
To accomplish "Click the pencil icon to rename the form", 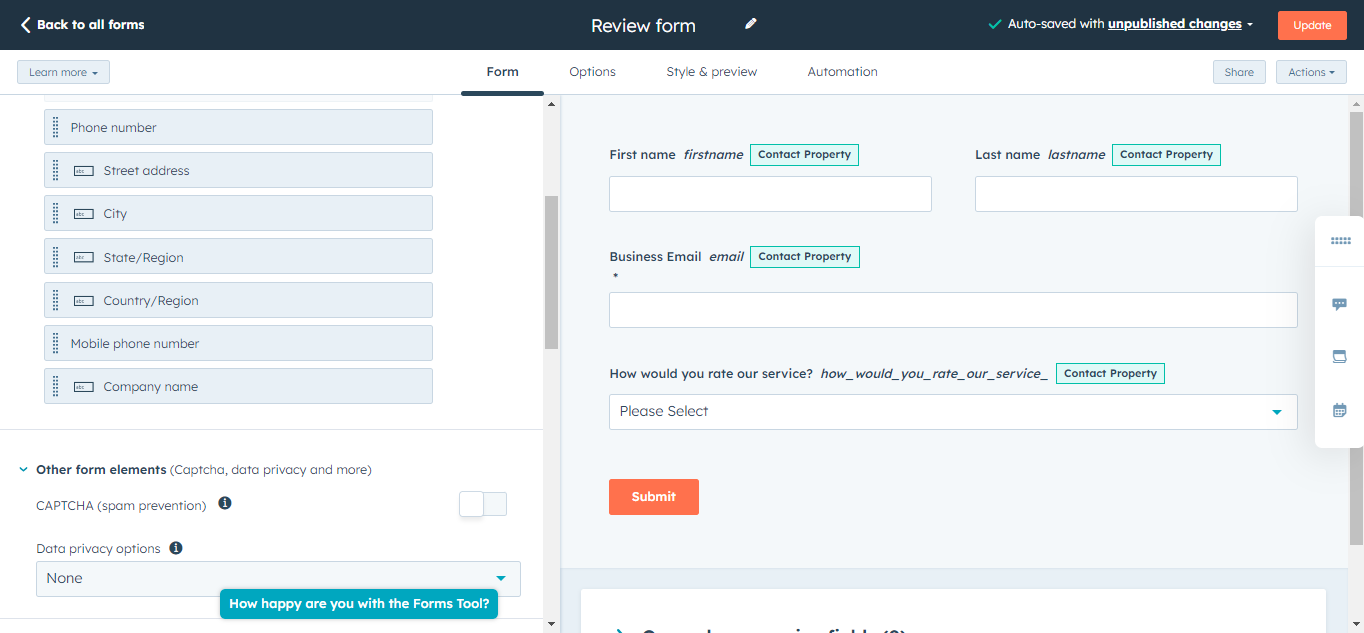I will [750, 23].
